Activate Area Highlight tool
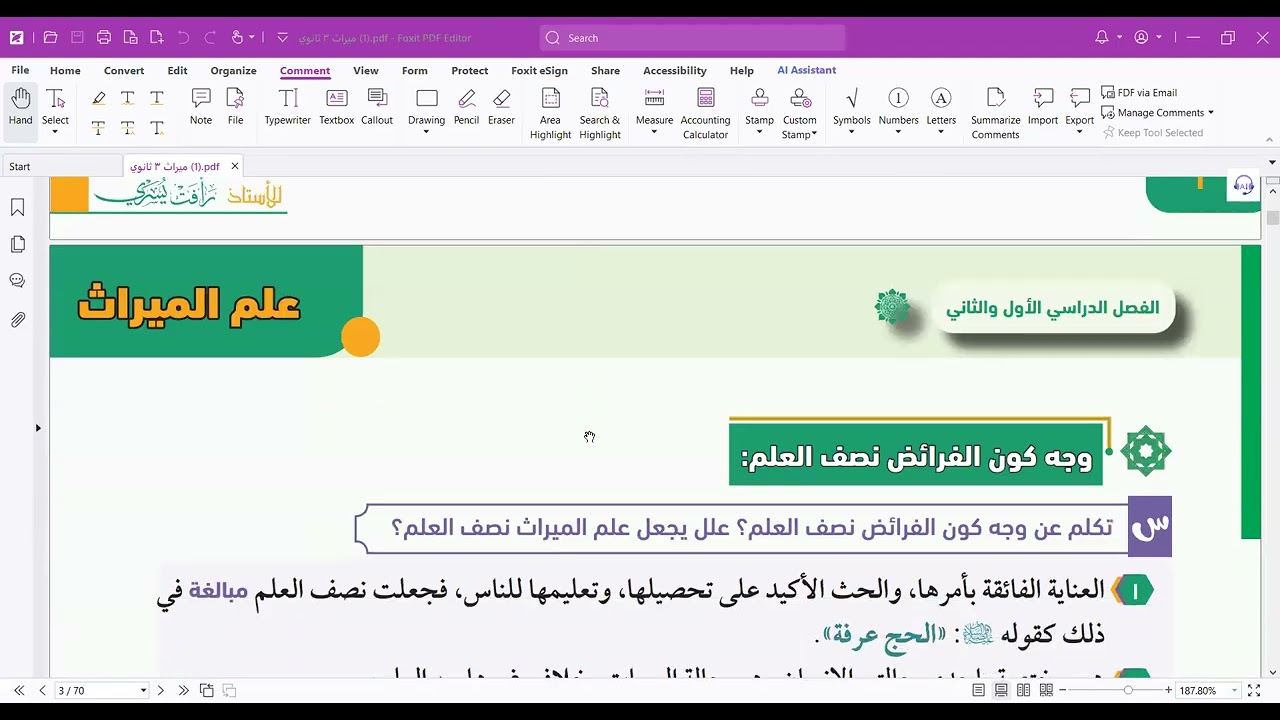This screenshot has height=720, width=1280. (x=550, y=113)
